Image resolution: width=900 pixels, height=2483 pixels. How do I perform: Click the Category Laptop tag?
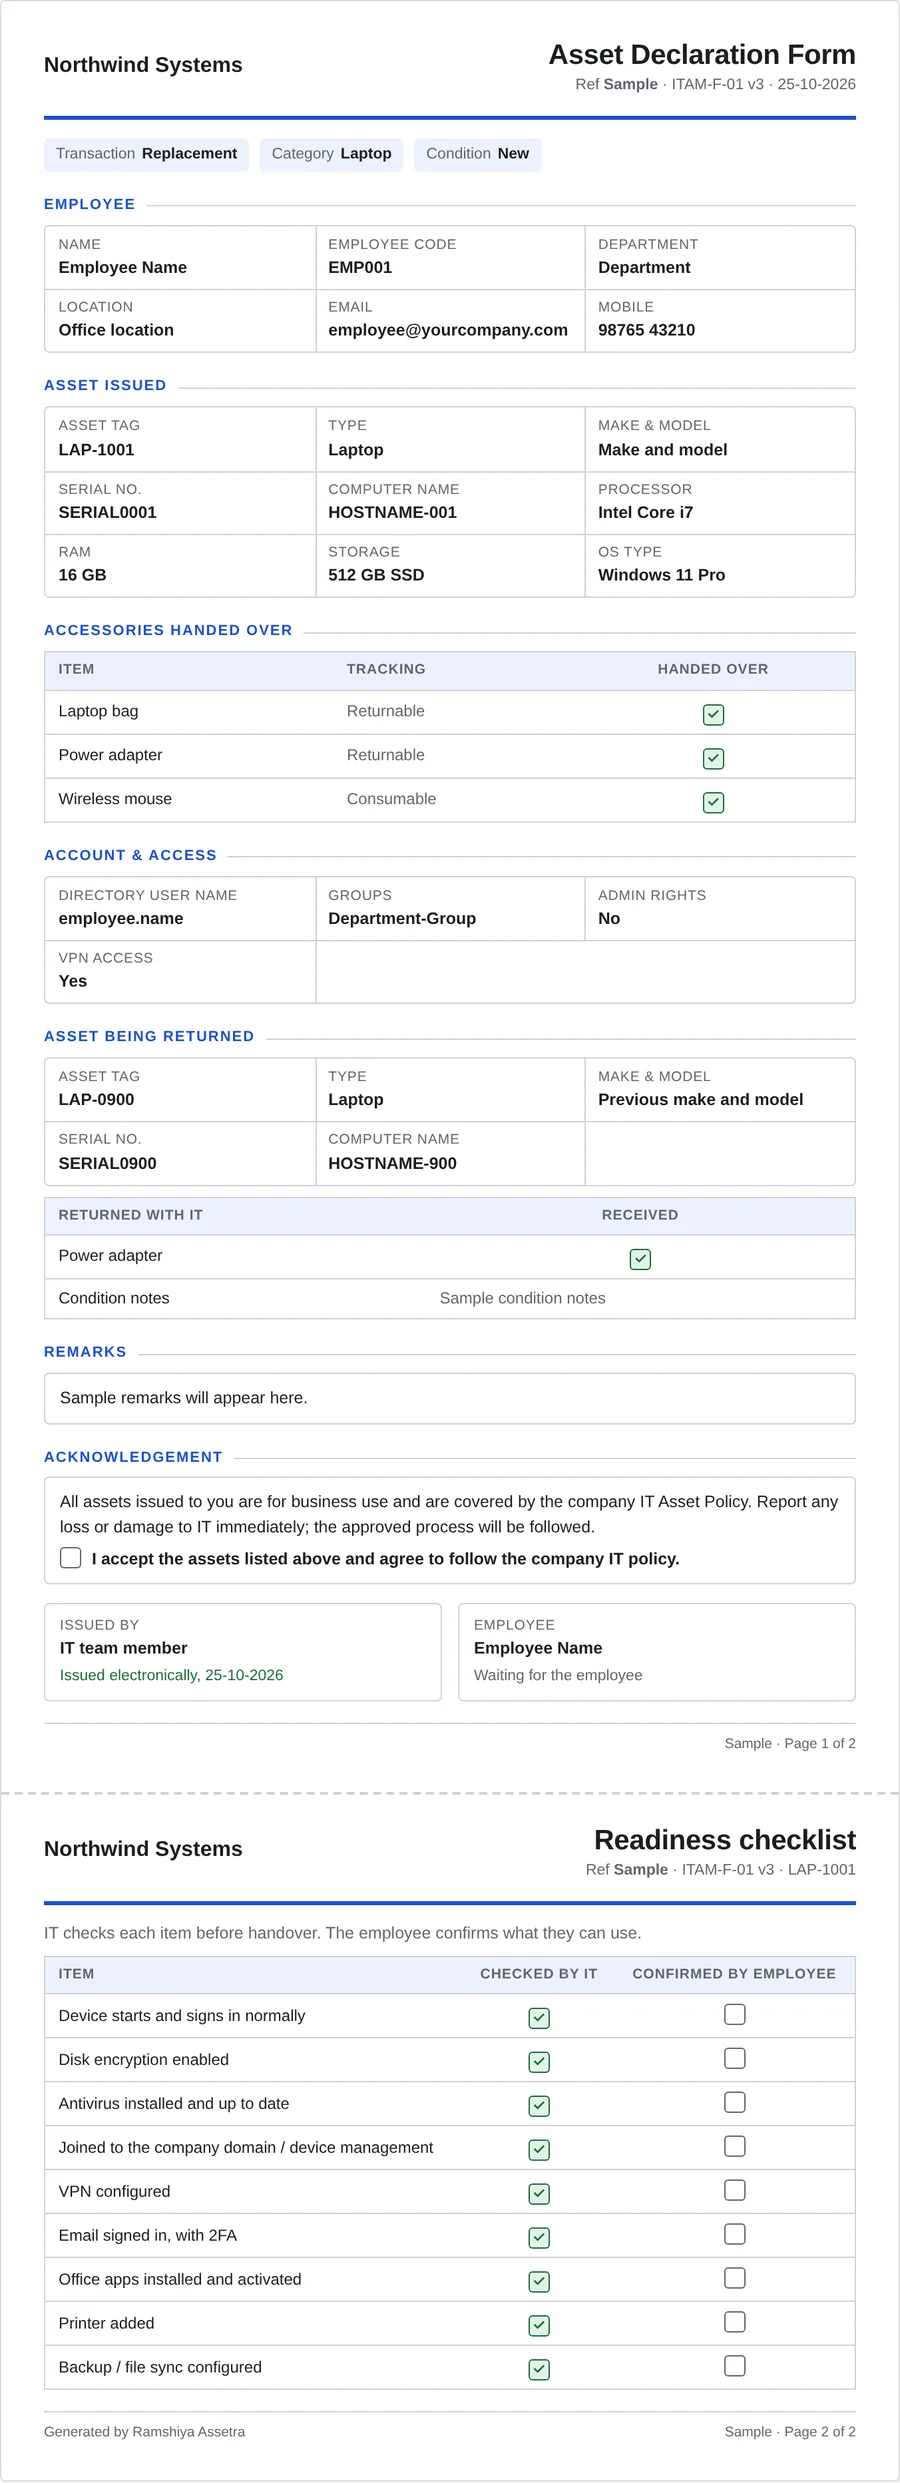click(x=331, y=154)
